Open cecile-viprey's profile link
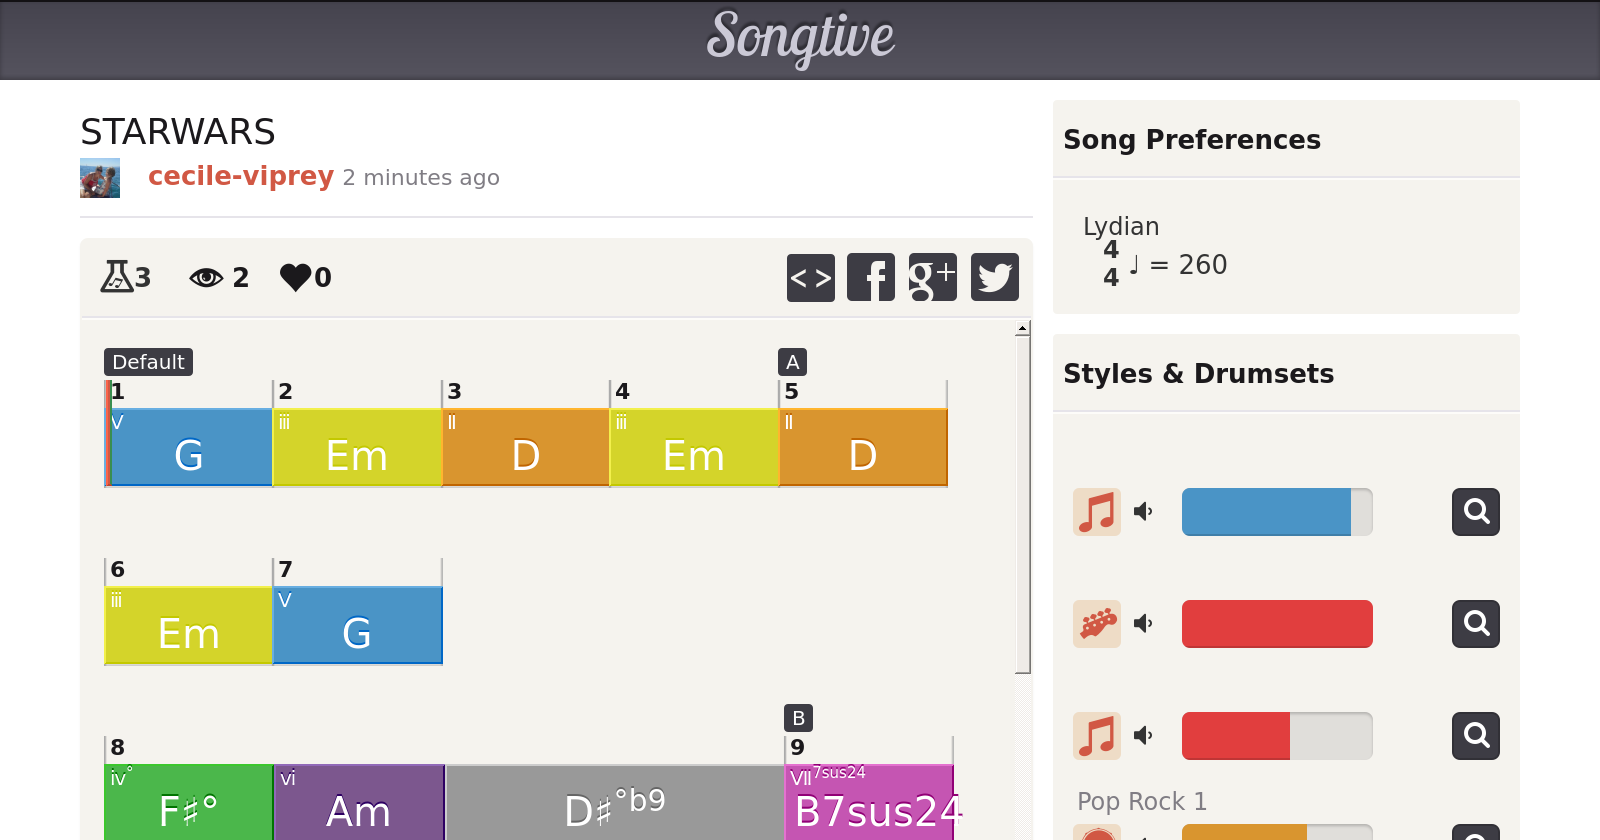The height and width of the screenshot is (840, 1600). click(x=241, y=176)
